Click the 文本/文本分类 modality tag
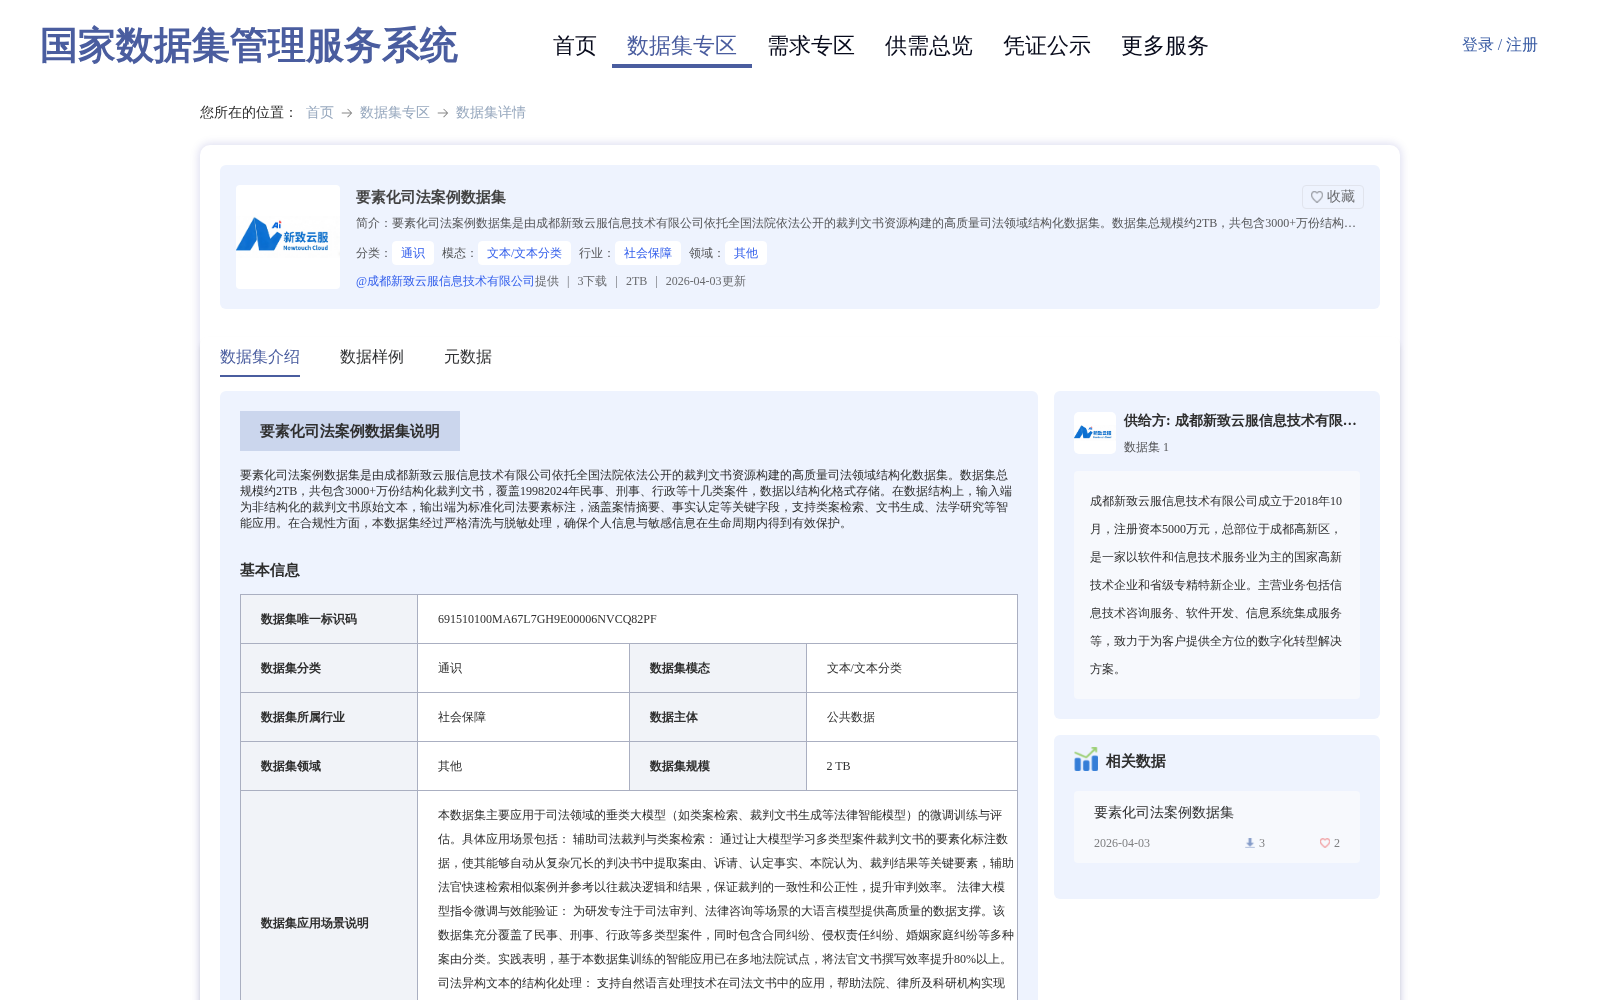Screen dimensions: 1600x1000 (524, 253)
